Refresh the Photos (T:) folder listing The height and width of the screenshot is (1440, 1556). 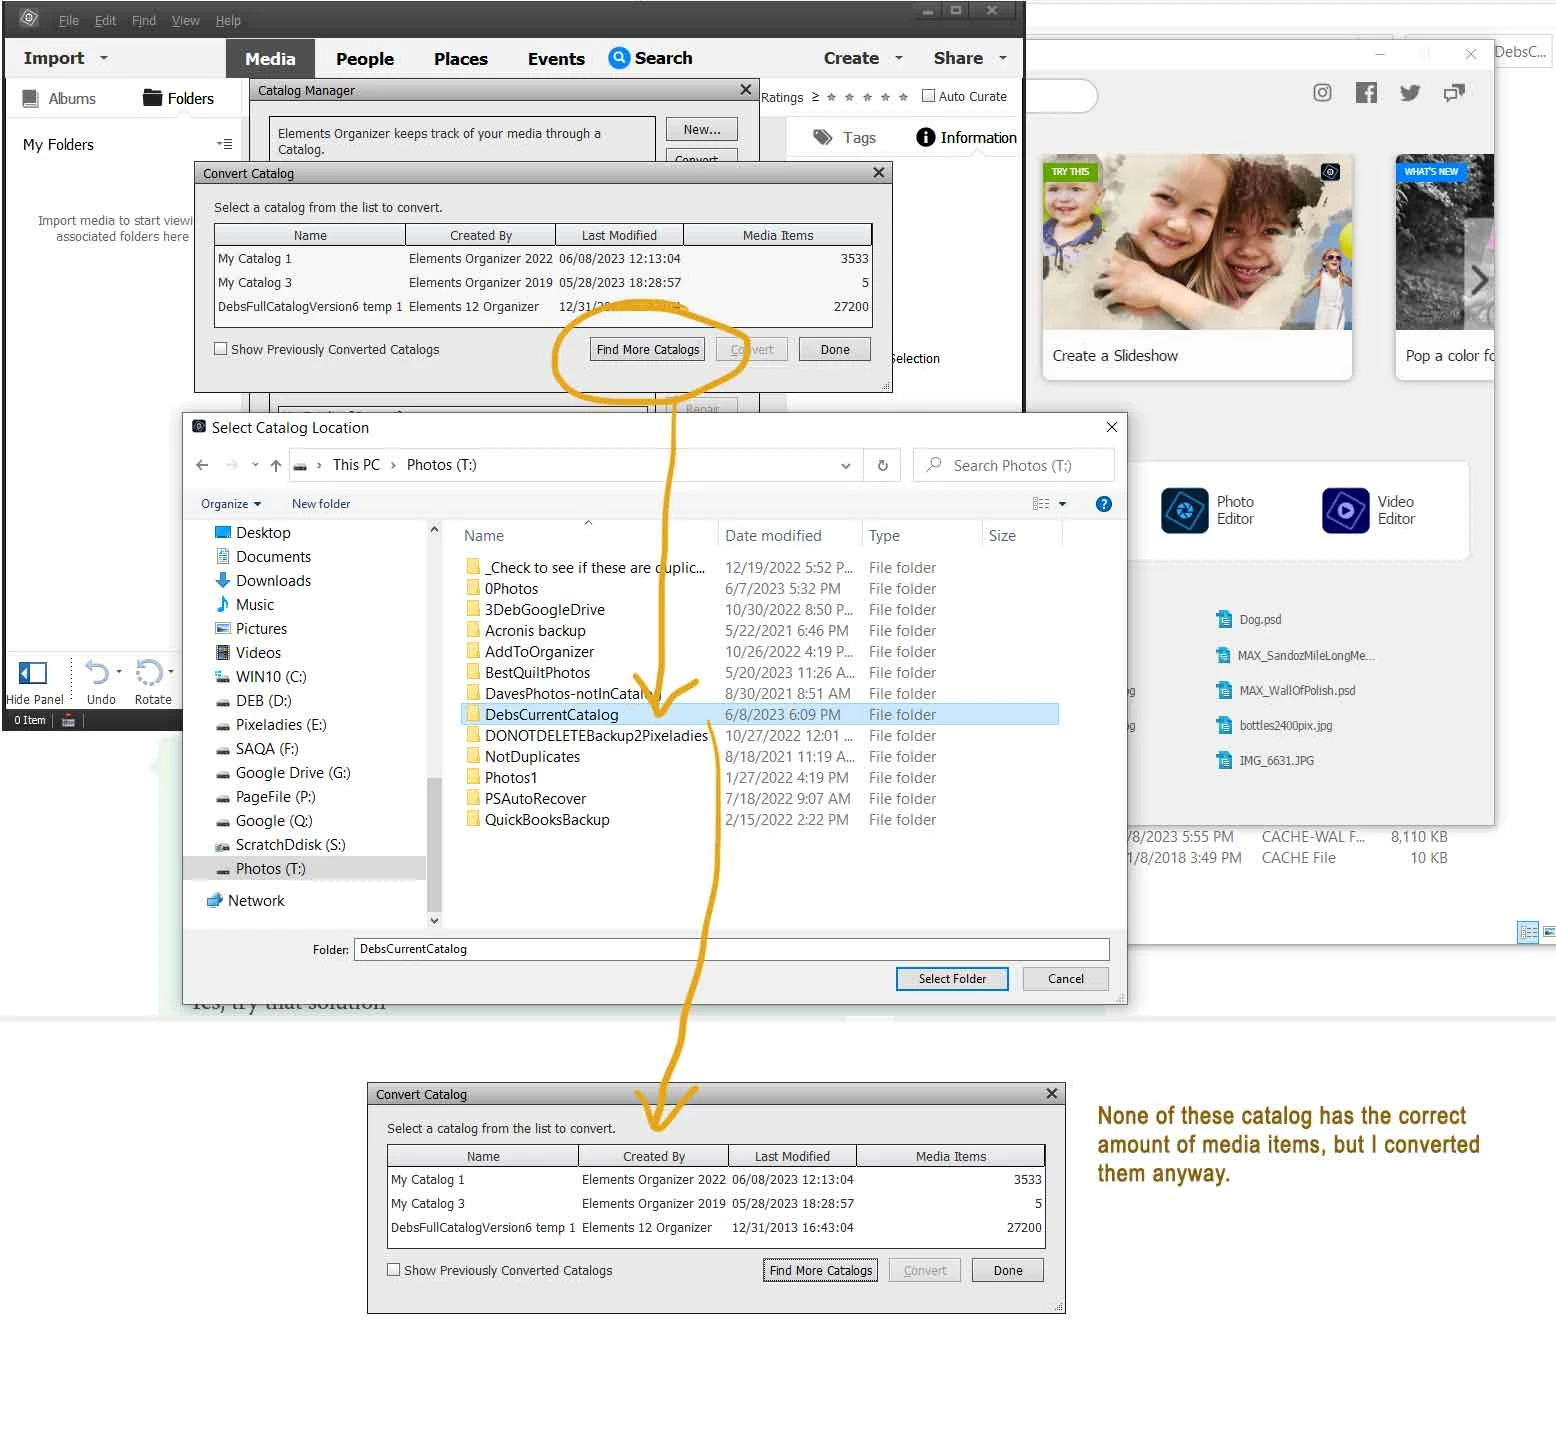pos(882,465)
